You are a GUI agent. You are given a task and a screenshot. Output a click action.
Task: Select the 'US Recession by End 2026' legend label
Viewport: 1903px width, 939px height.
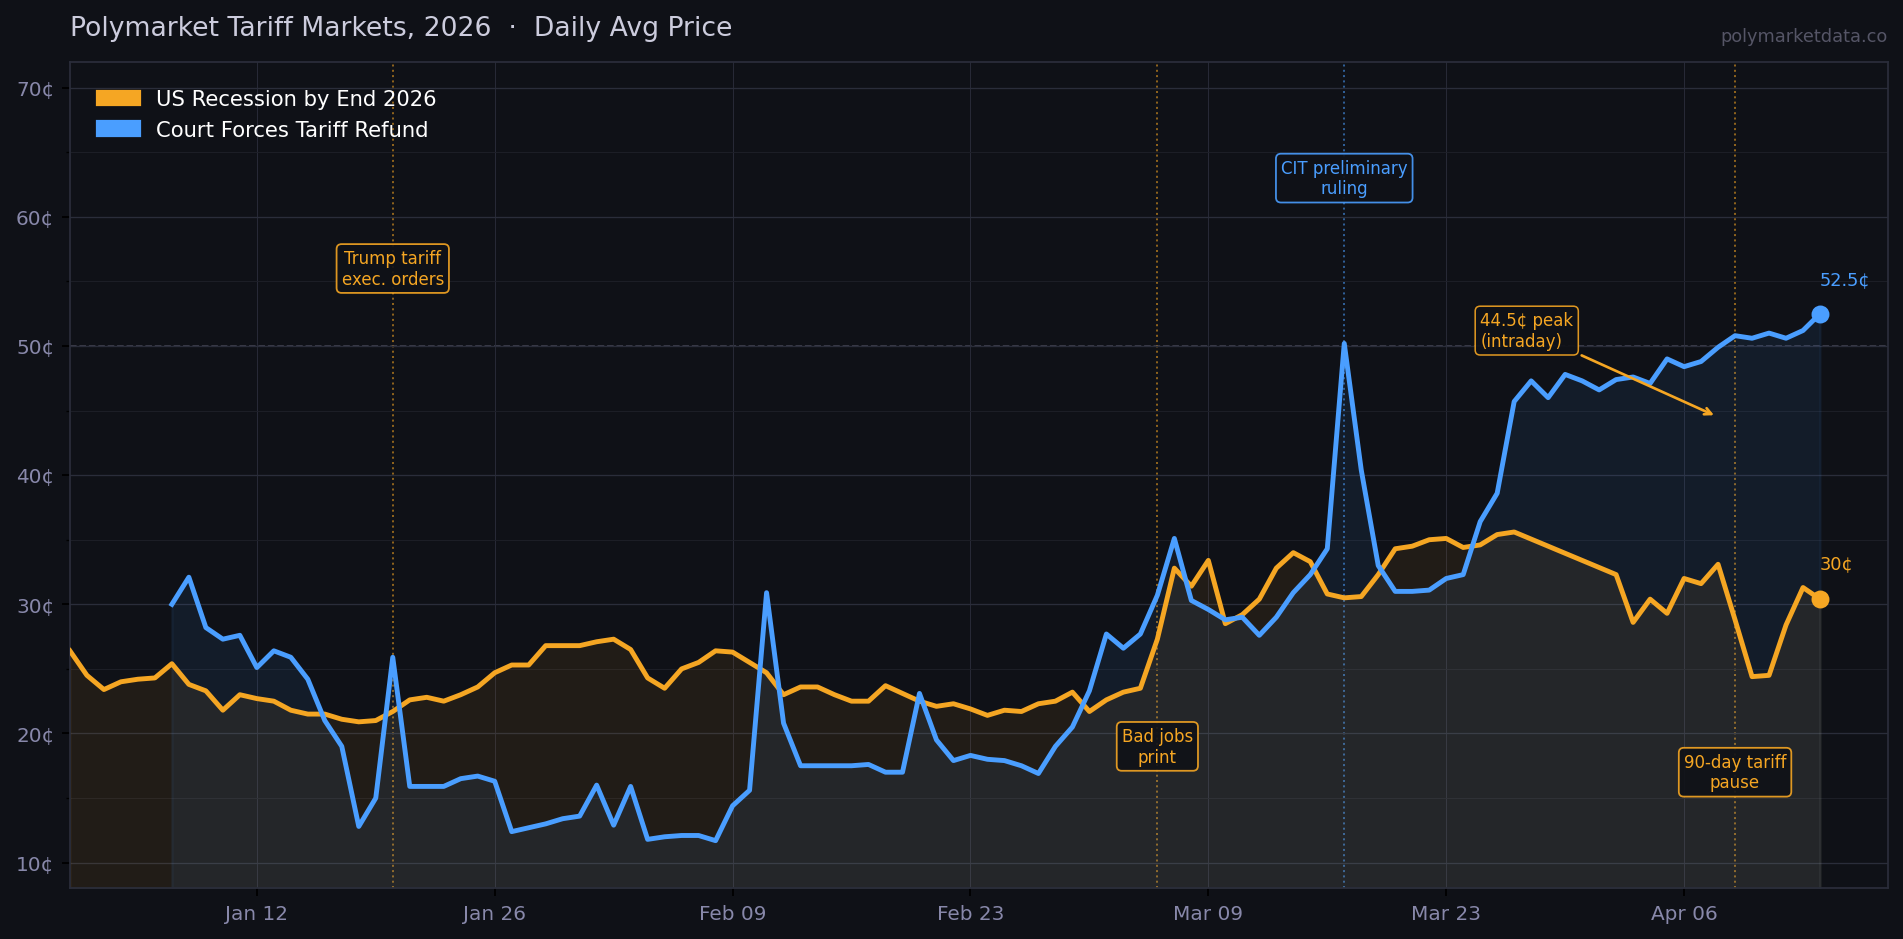pos(295,99)
